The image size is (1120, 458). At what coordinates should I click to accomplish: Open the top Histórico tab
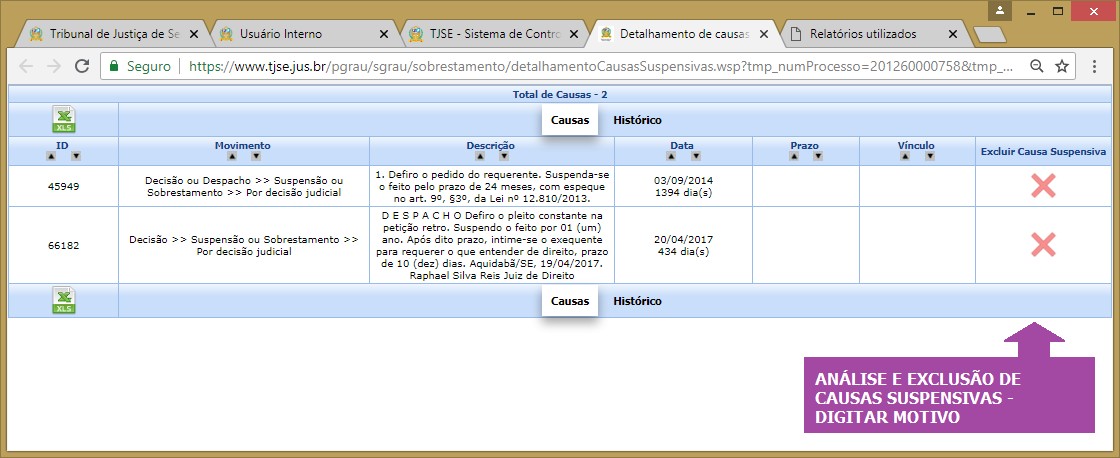637,120
